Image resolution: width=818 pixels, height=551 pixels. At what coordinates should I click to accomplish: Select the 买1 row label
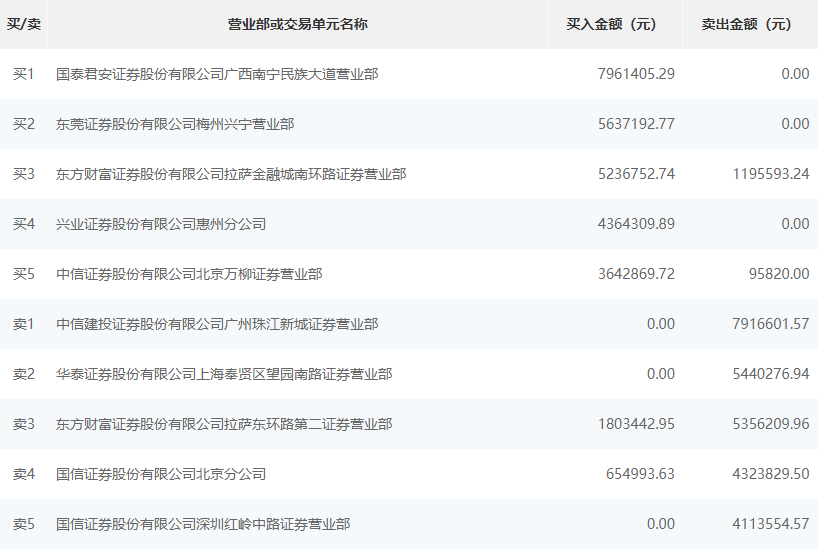[x=23, y=74]
